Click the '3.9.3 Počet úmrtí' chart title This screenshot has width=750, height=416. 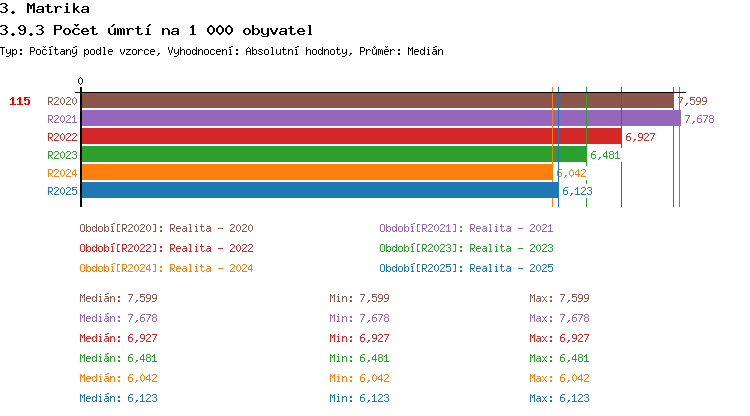tap(156, 30)
